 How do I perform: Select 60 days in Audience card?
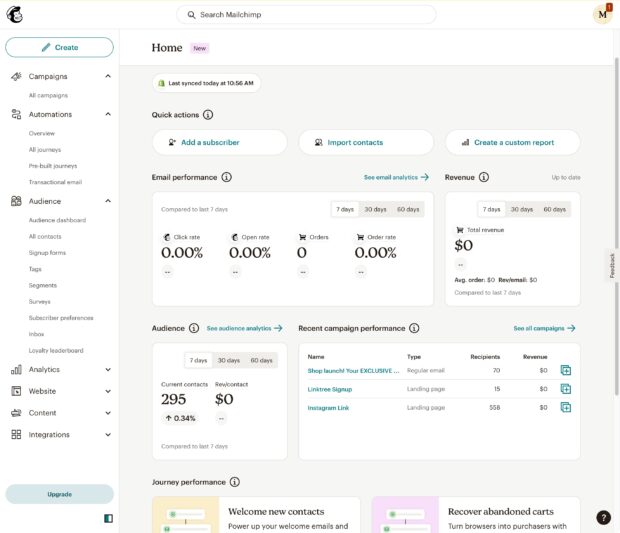tap(262, 360)
